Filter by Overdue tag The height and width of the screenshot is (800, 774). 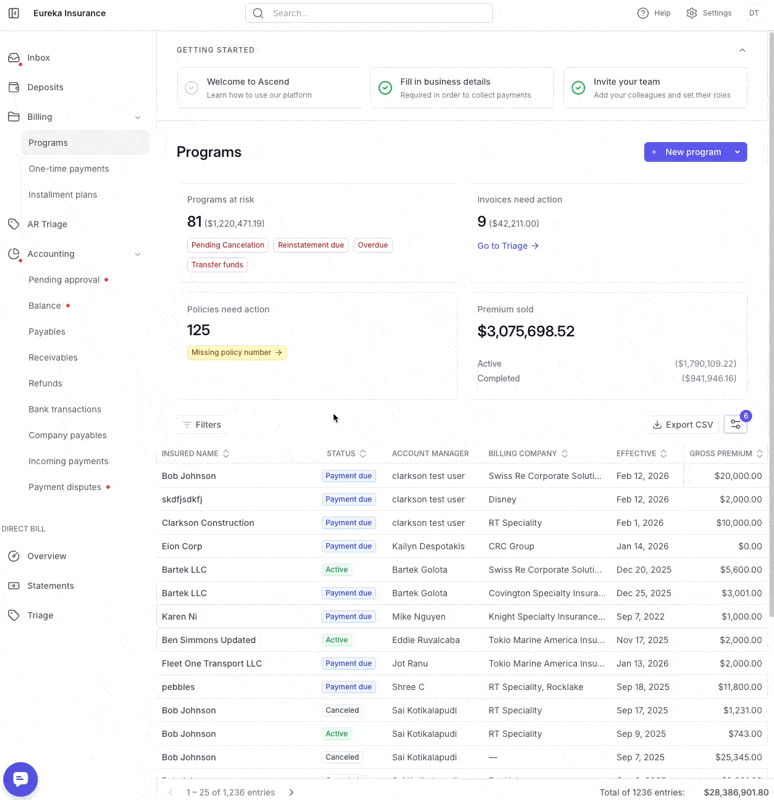tap(372, 245)
